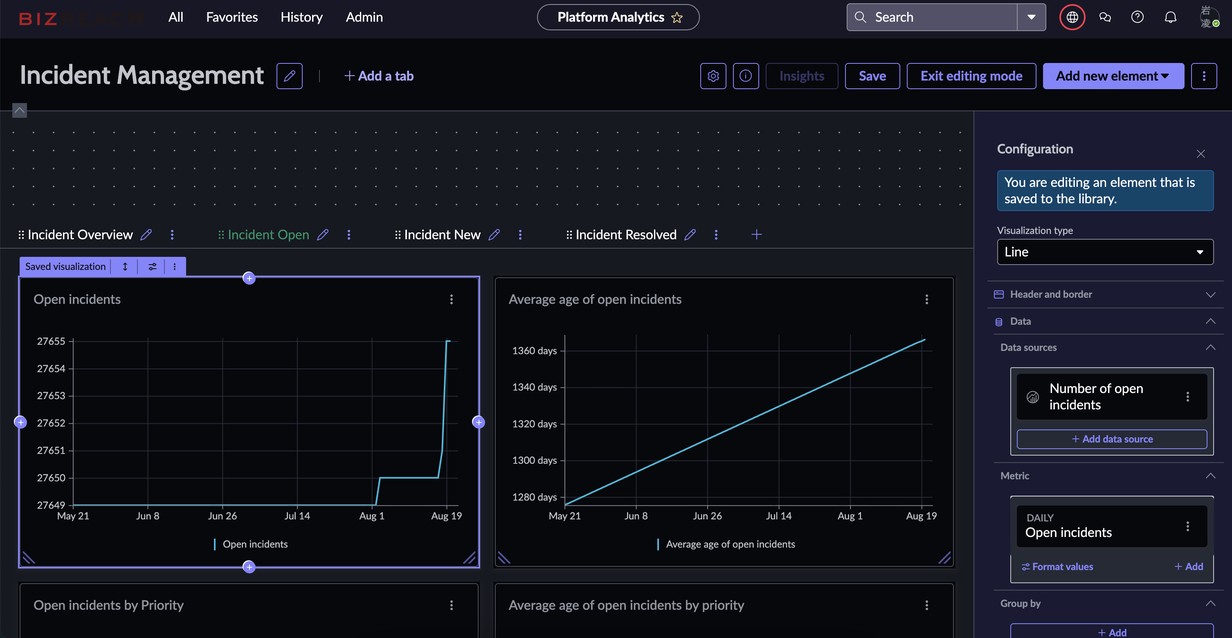Open the All menu
This screenshot has height=638, width=1232.
(176, 17)
